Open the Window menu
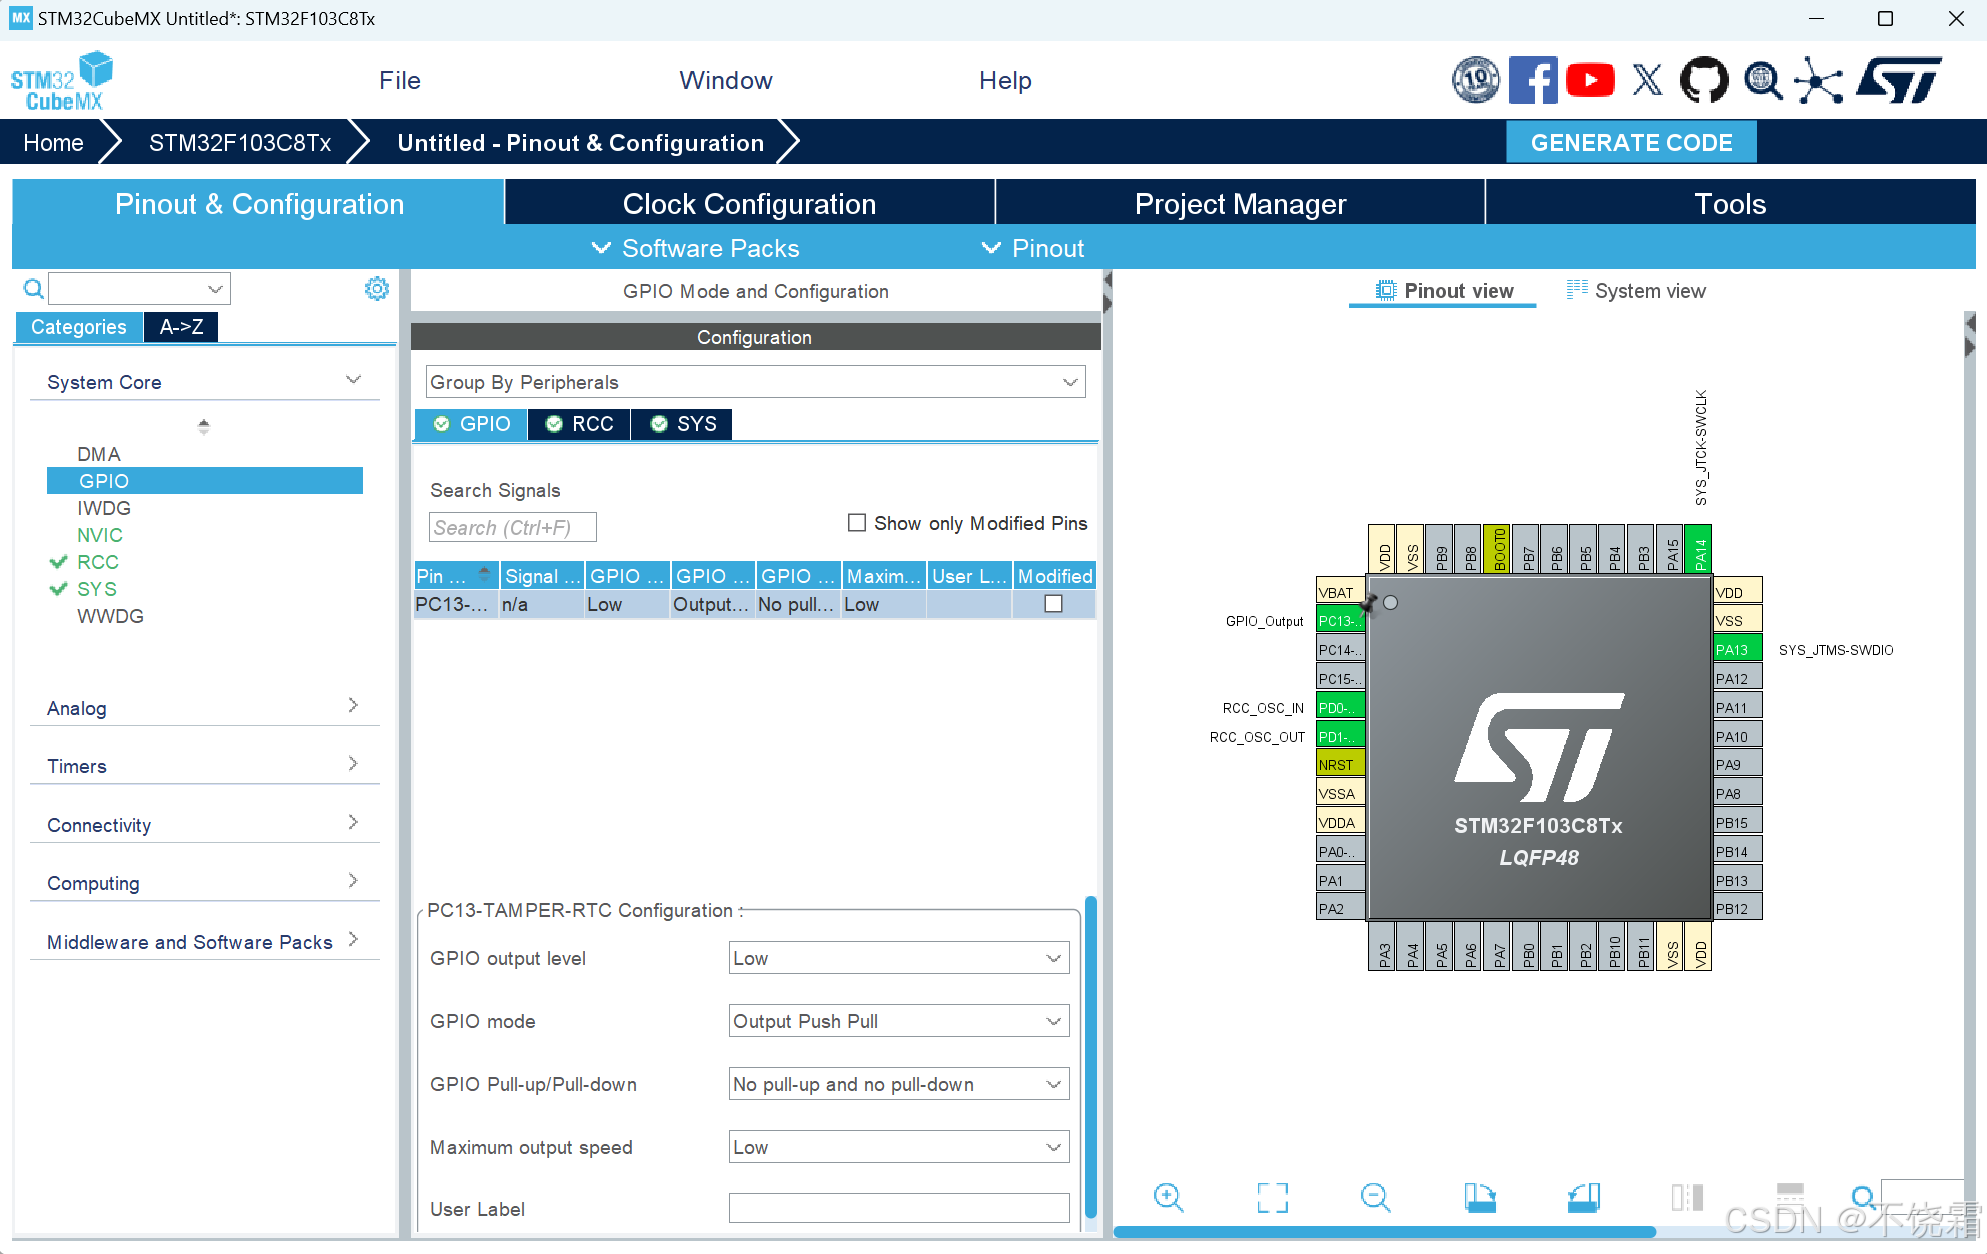 click(x=726, y=80)
